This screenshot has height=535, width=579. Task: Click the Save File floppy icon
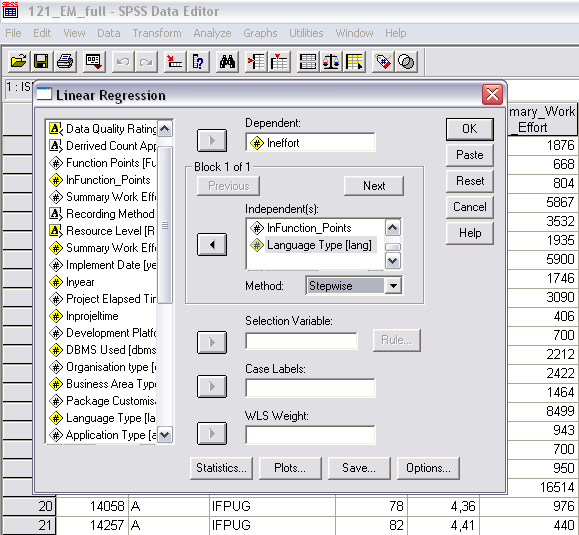(x=41, y=61)
